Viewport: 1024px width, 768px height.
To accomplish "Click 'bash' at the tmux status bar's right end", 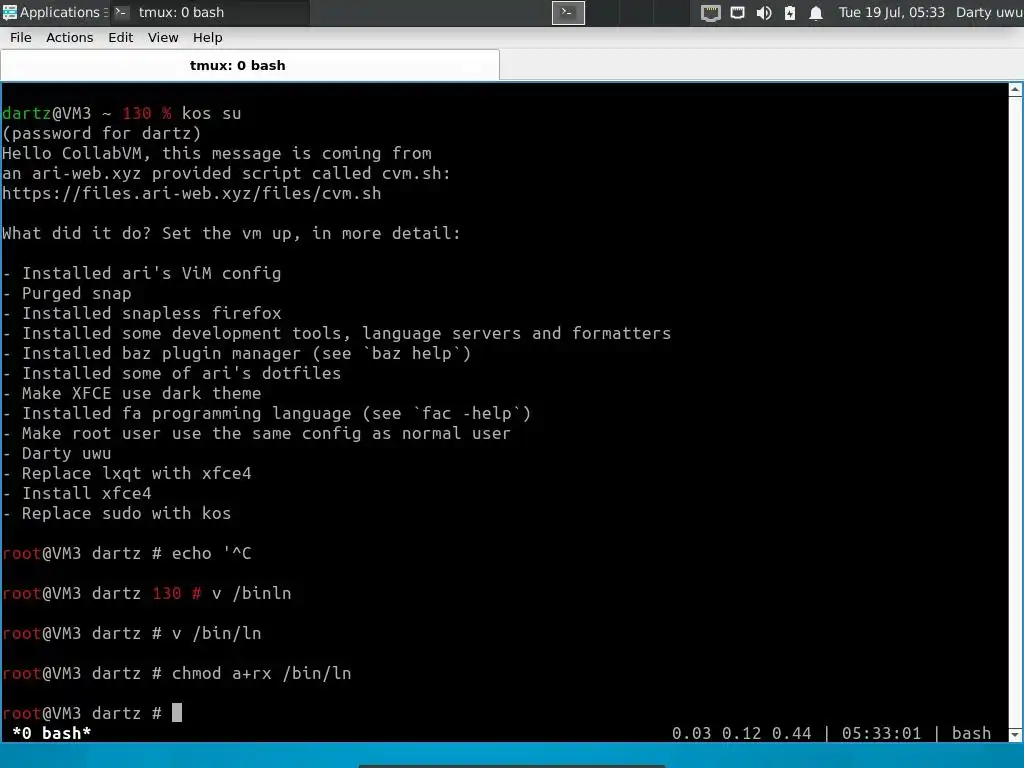I will coord(971,733).
